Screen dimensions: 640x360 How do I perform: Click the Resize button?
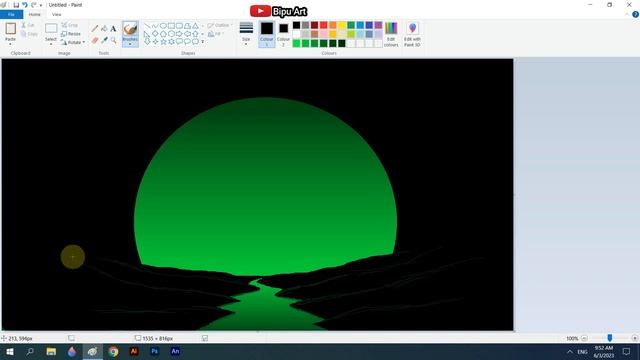coord(71,33)
